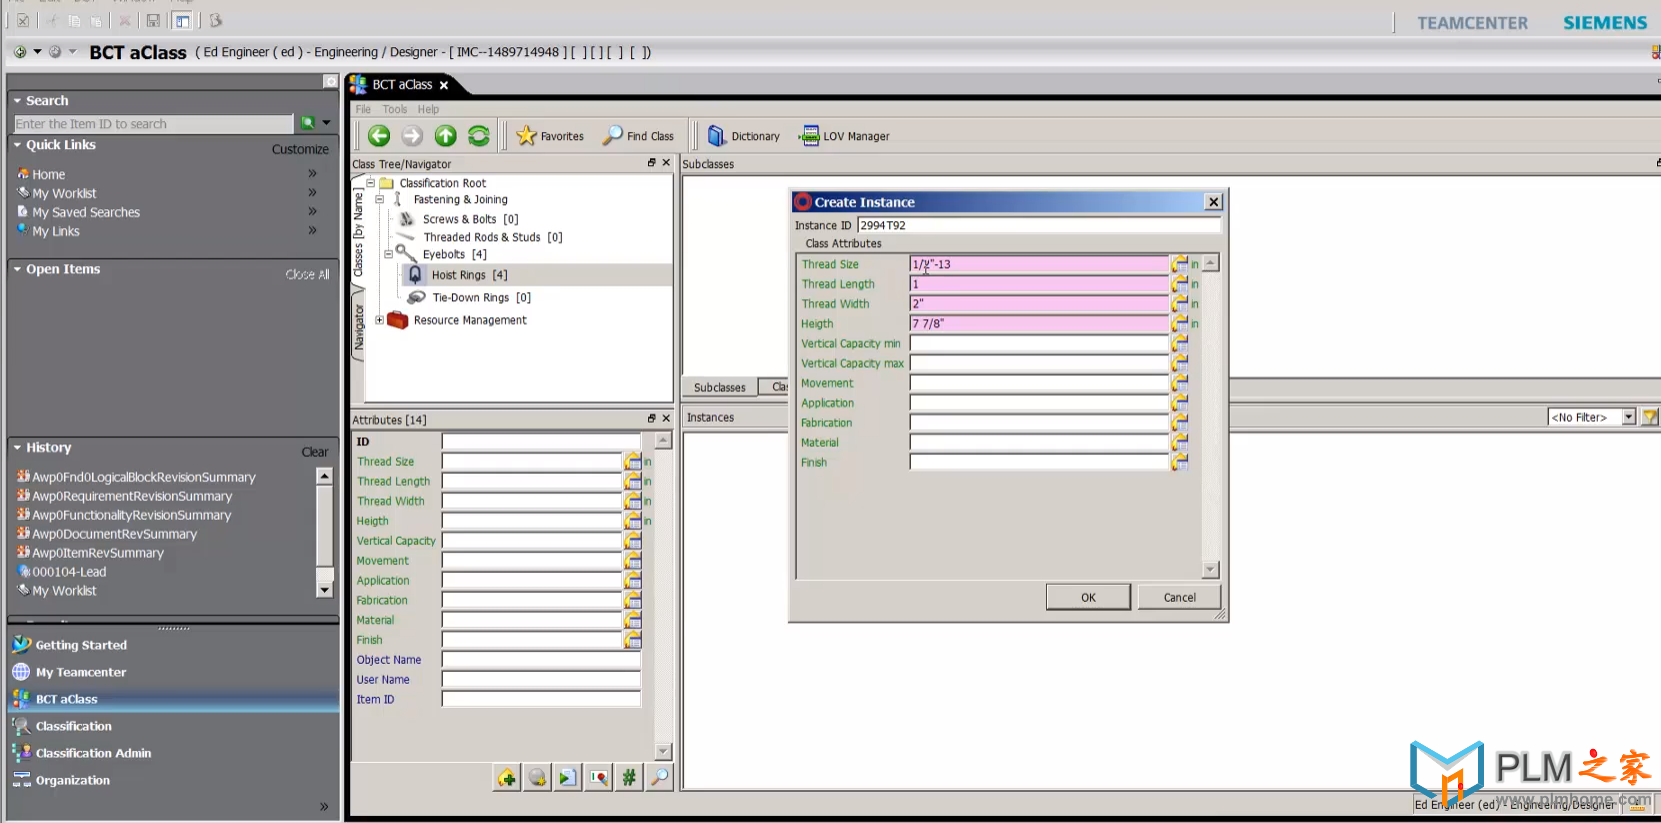Open the Find Class search tool
The height and width of the screenshot is (823, 1661).
[638, 136]
